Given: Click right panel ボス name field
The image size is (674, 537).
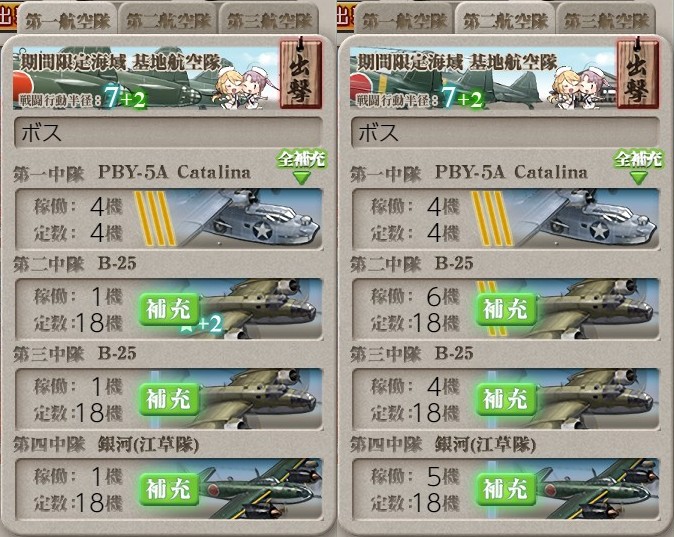Looking at the screenshot, I should [505, 132].
